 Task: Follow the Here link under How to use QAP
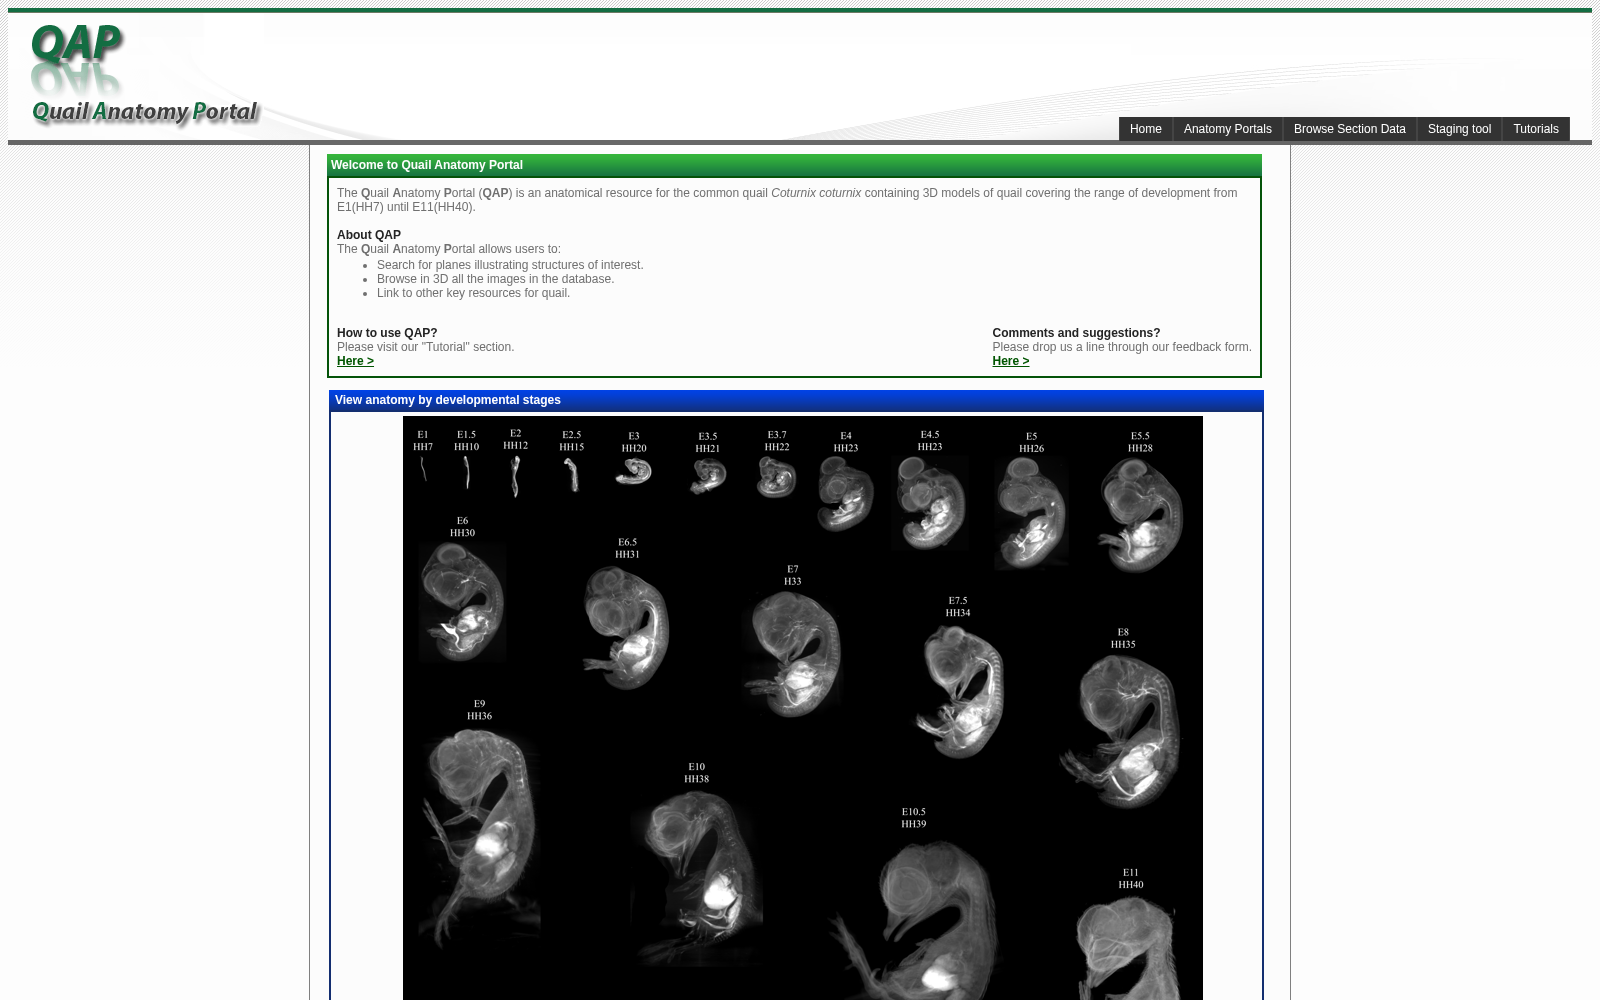(x=355, y=361)
